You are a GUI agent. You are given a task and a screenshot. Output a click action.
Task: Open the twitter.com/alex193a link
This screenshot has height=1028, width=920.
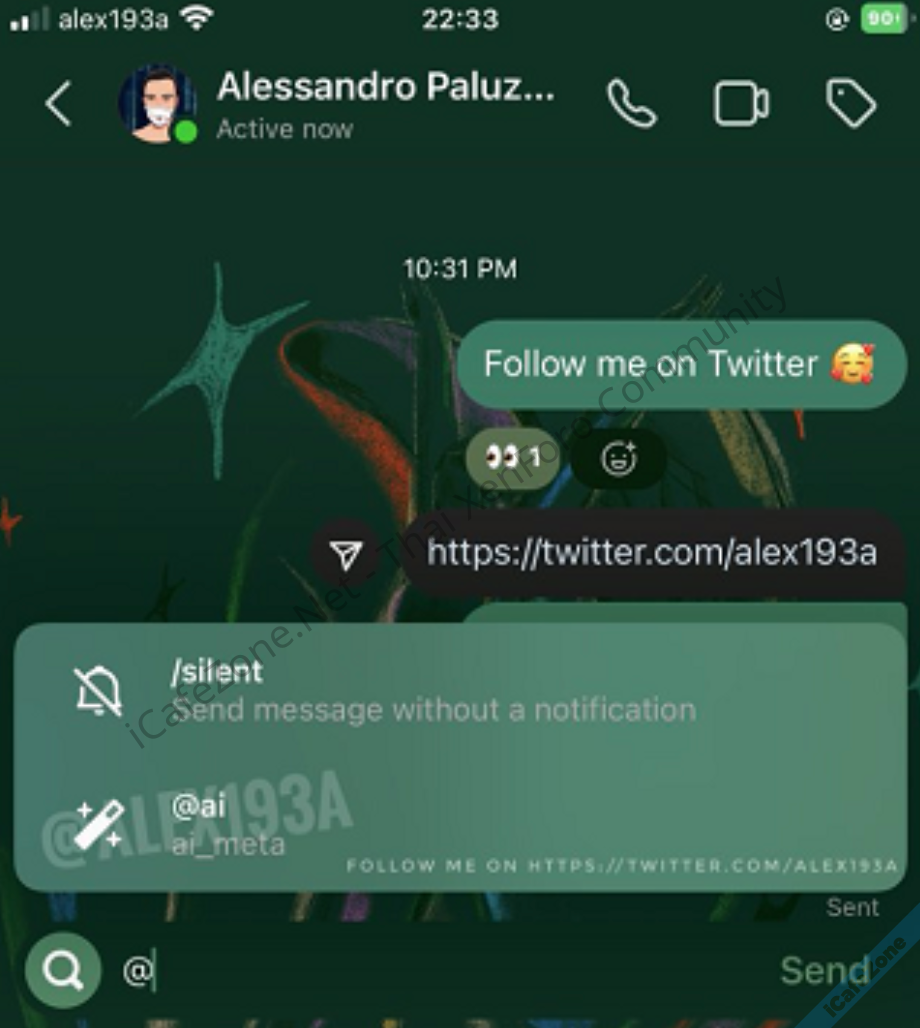tap(652, 552)
